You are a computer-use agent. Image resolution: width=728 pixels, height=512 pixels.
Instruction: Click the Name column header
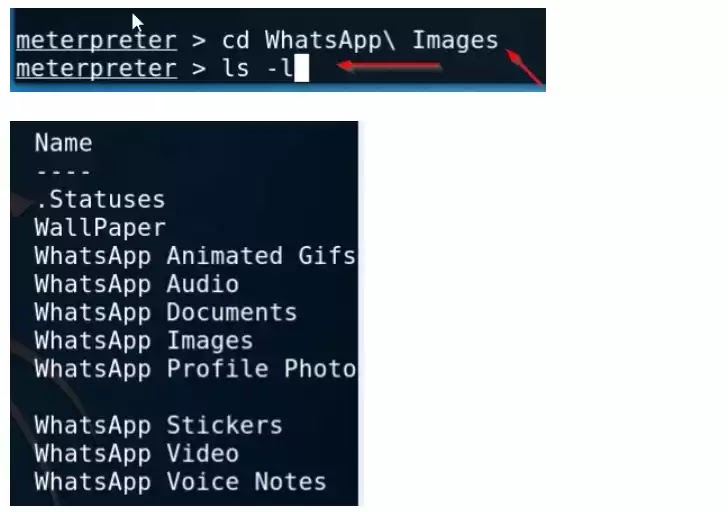pyautogui.click(x=64, y=143)
